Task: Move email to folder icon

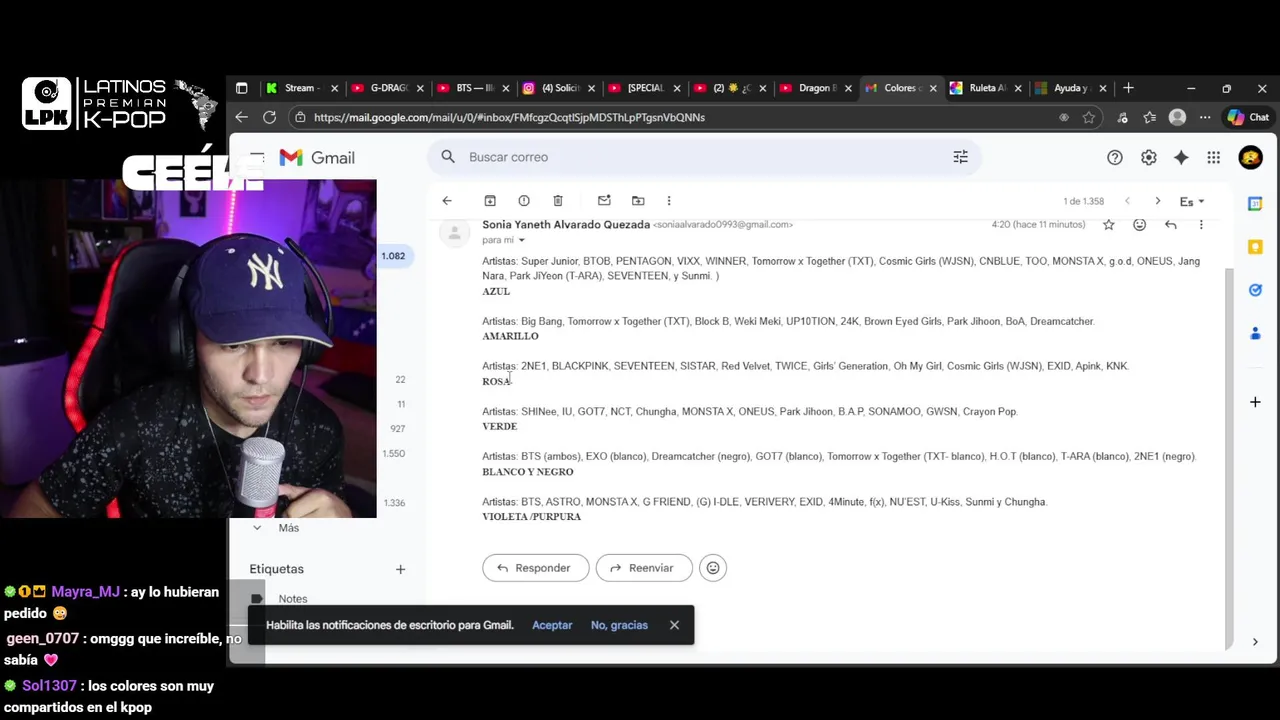Action: [638, 201]
